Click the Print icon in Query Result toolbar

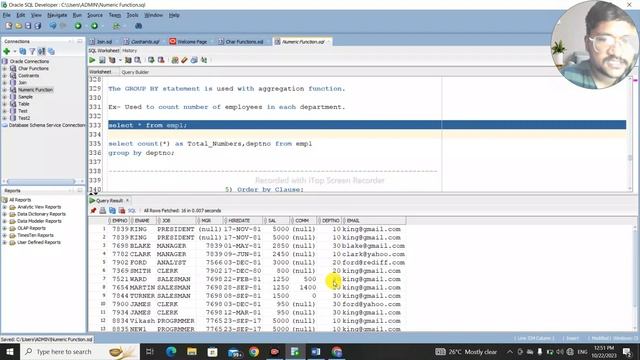(x=102, y=211)
